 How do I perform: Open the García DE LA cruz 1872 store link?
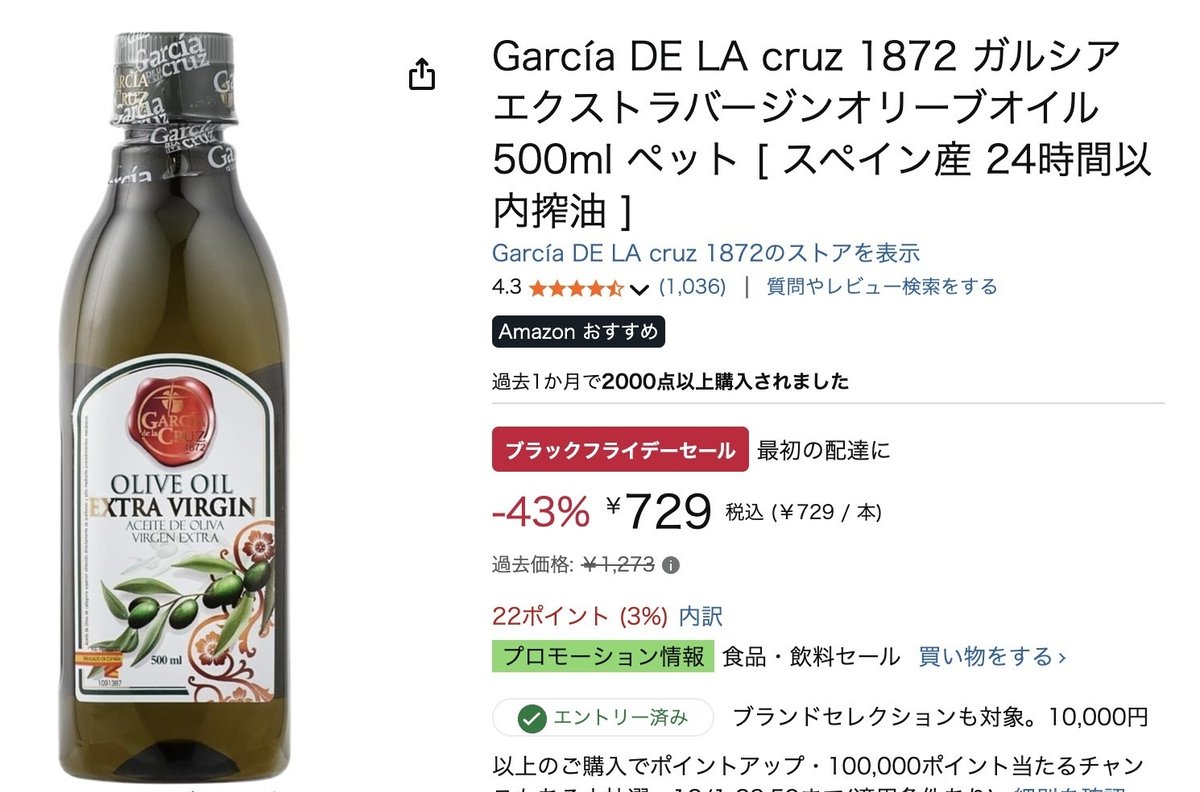pos(706,253)
